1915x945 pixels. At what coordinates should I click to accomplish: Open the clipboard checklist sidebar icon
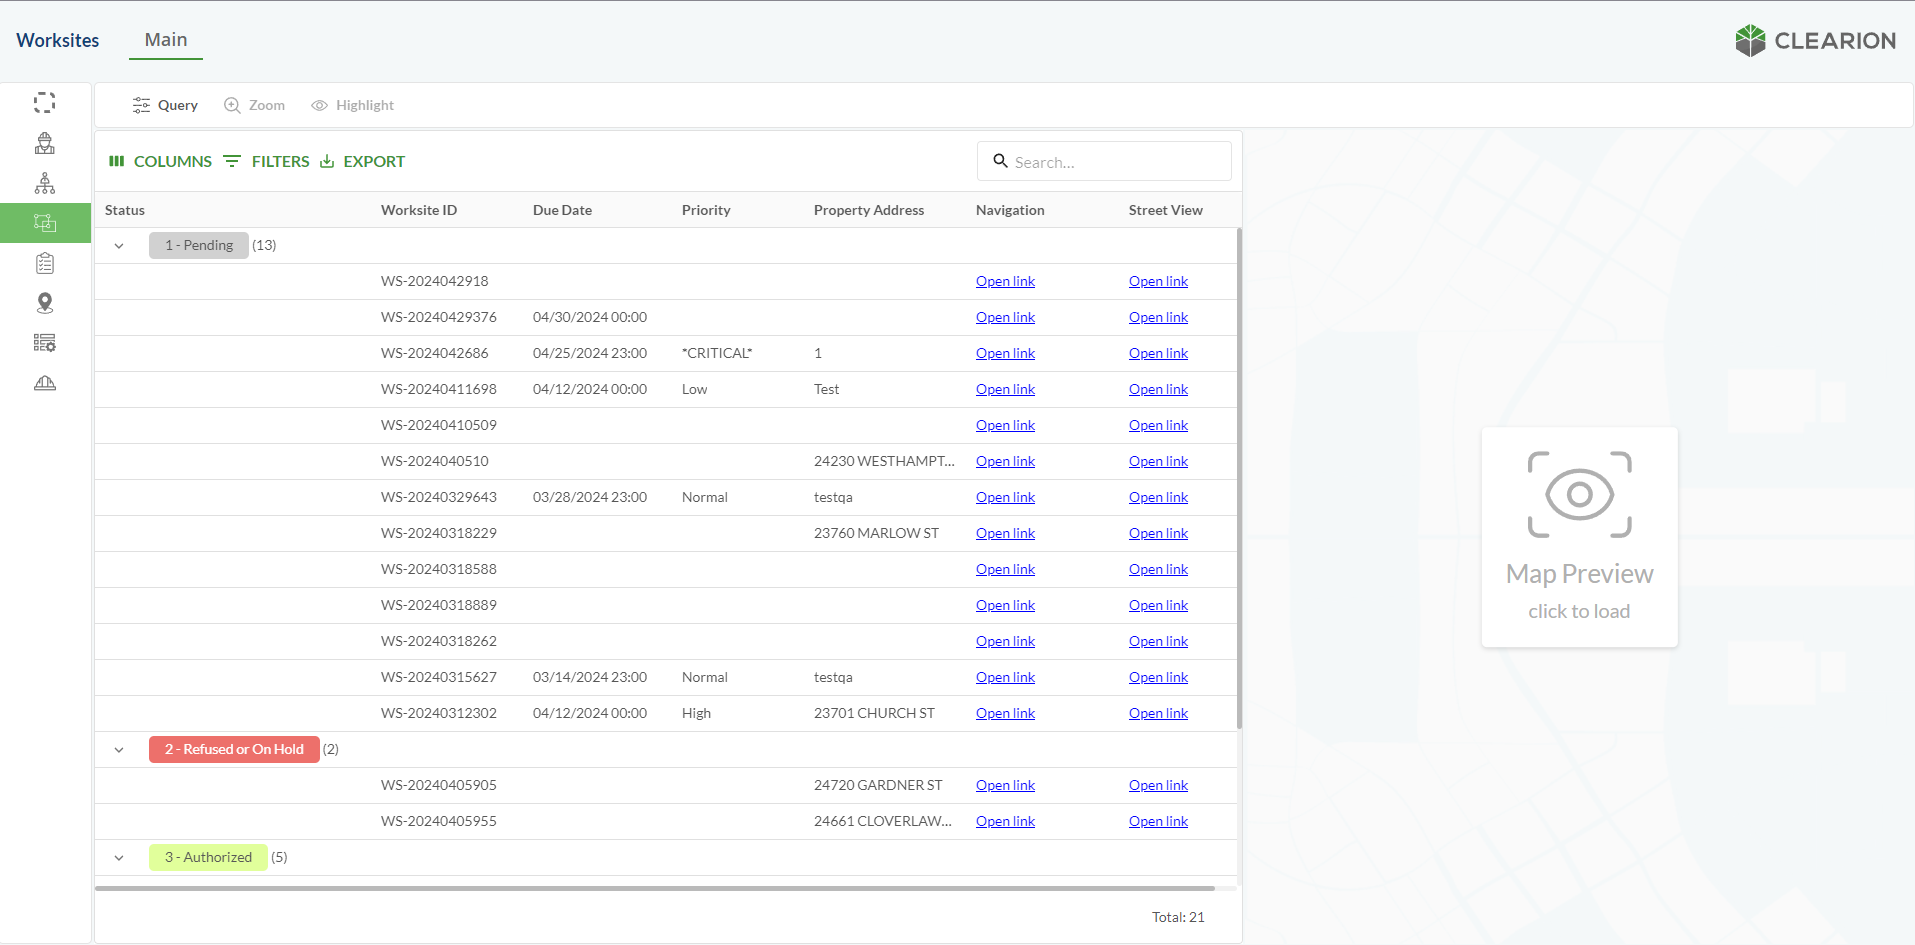coord(45,263)
